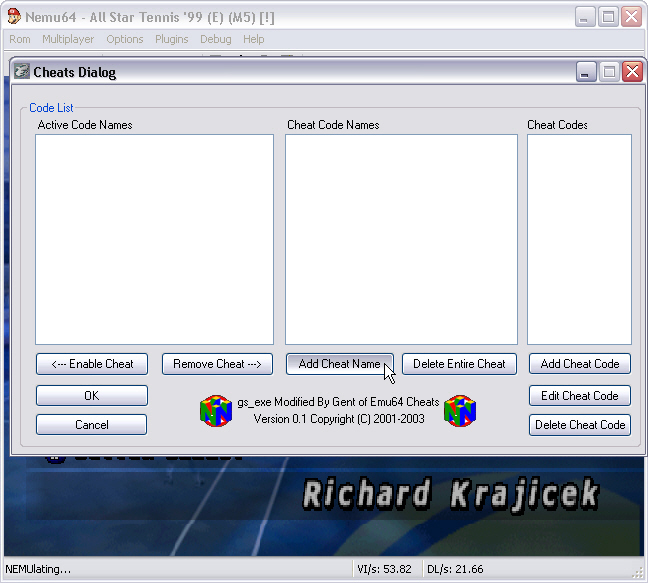Open the Help menu
The image size is (648, 583).
253,39
